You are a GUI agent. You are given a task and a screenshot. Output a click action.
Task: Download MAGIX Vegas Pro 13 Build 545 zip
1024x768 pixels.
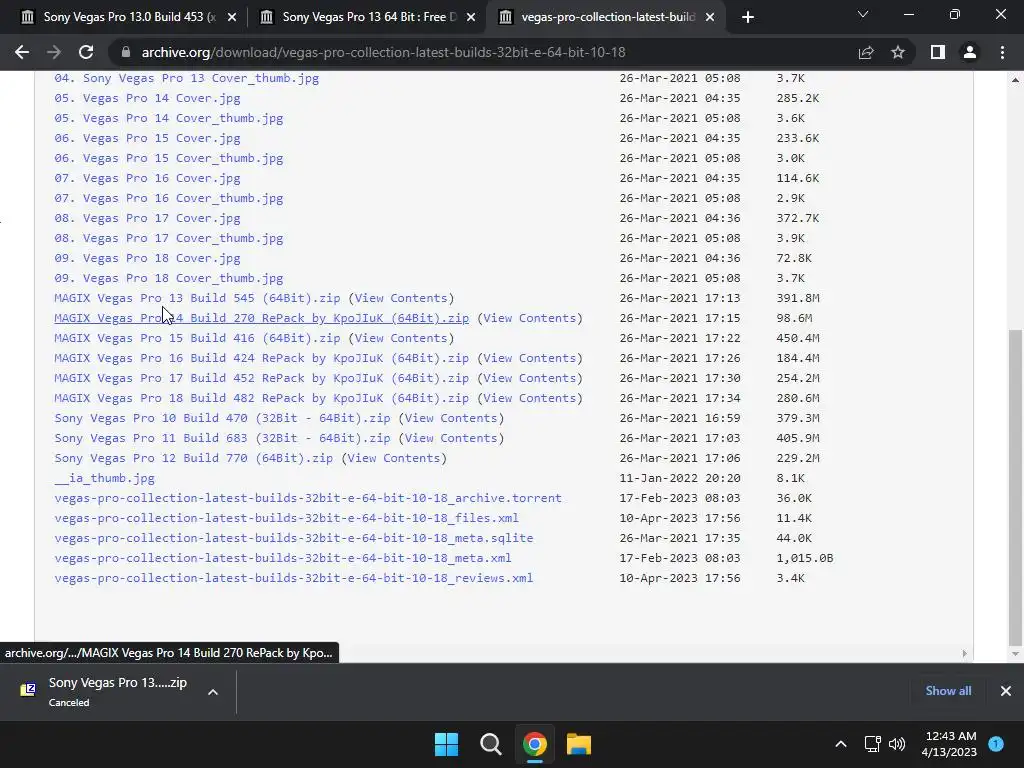pyautogui.click(x=197, y=298)
